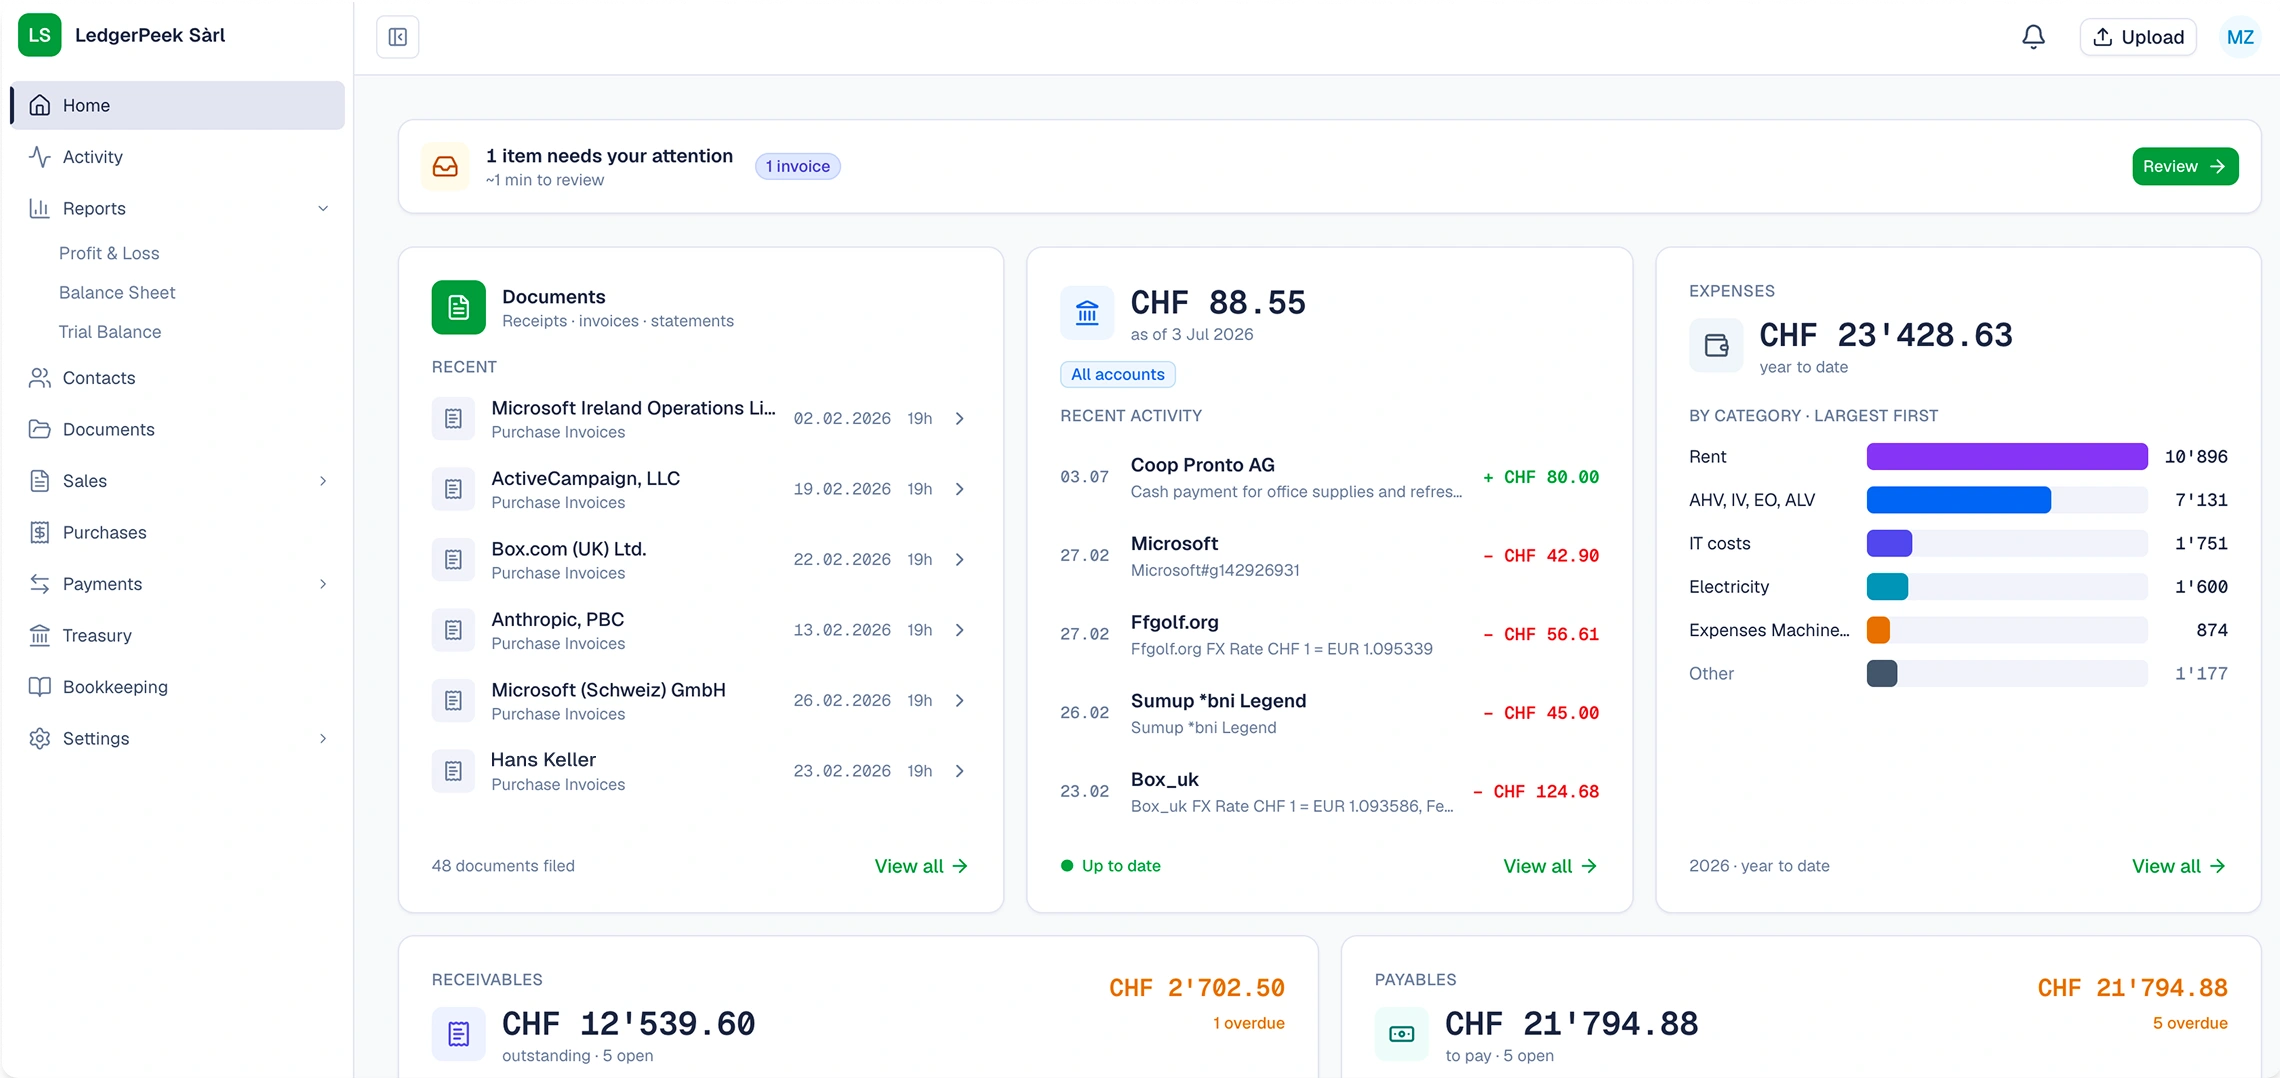The width and height of the screenshot is (2280, 1078).
Task: Open Profit & Loss report
Action: (x=109, y=253)
